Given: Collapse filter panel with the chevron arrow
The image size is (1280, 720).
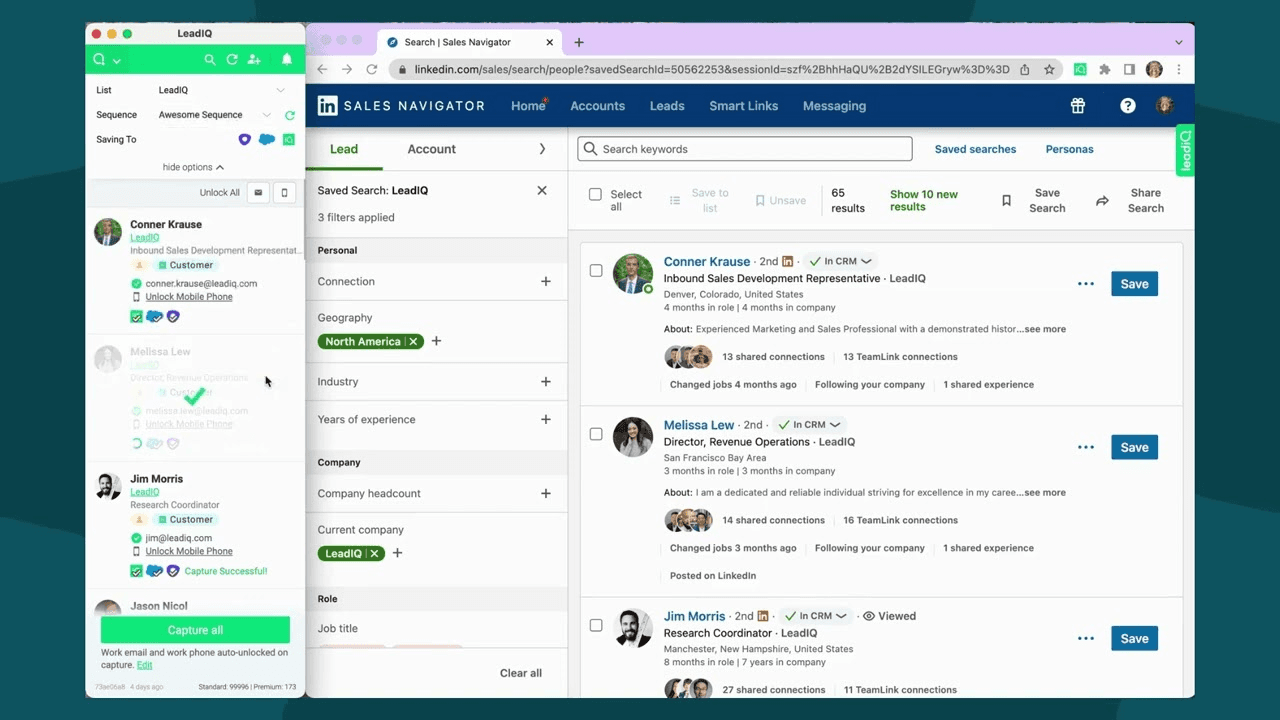Looking at the screenshot, I should point(542,149).
